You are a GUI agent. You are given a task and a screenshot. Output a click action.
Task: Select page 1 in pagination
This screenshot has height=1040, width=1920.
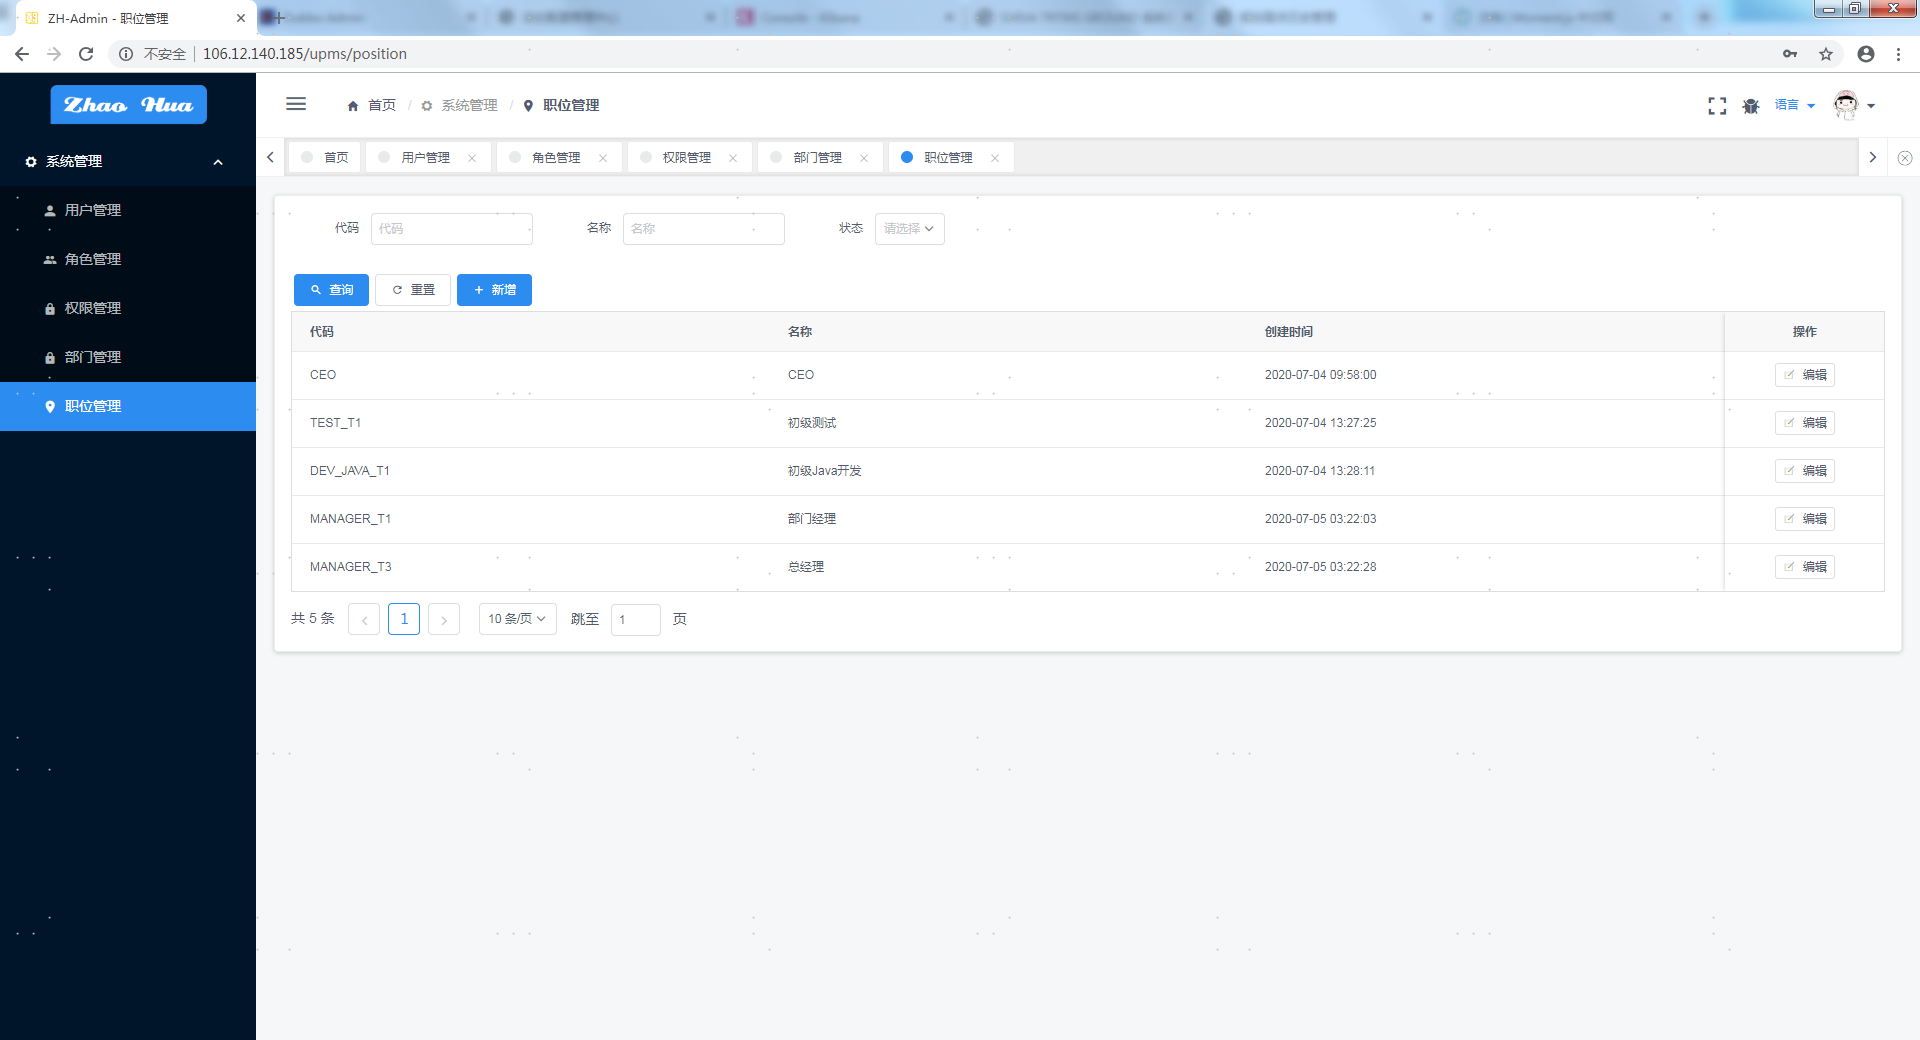(404, 619)
